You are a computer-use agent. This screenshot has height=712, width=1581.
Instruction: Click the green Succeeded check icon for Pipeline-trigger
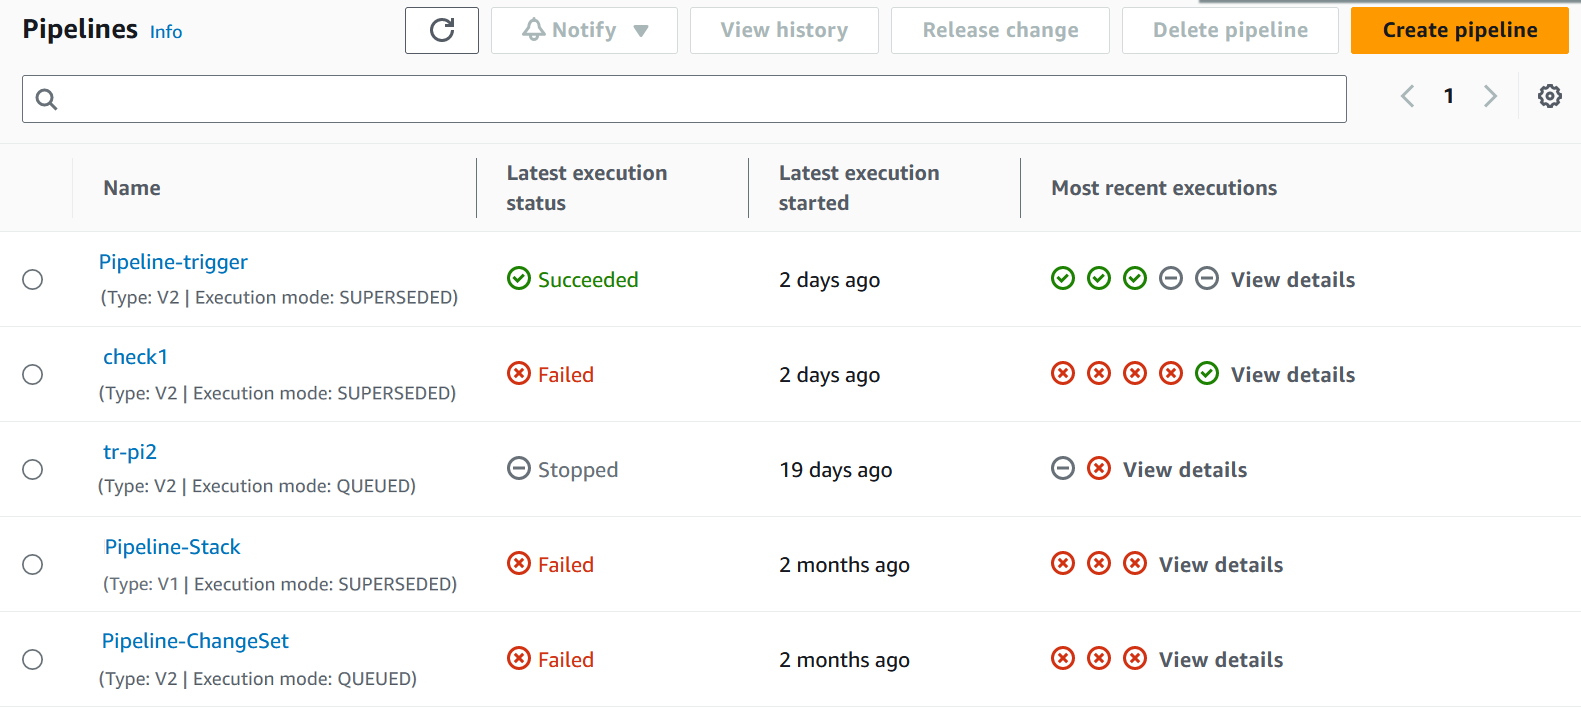click(x=519, y=279)
